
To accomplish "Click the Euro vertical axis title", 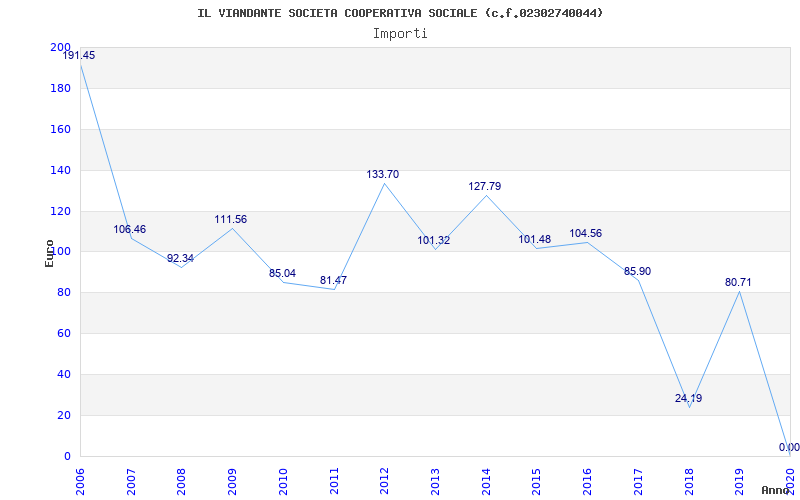I will (49, 253).
